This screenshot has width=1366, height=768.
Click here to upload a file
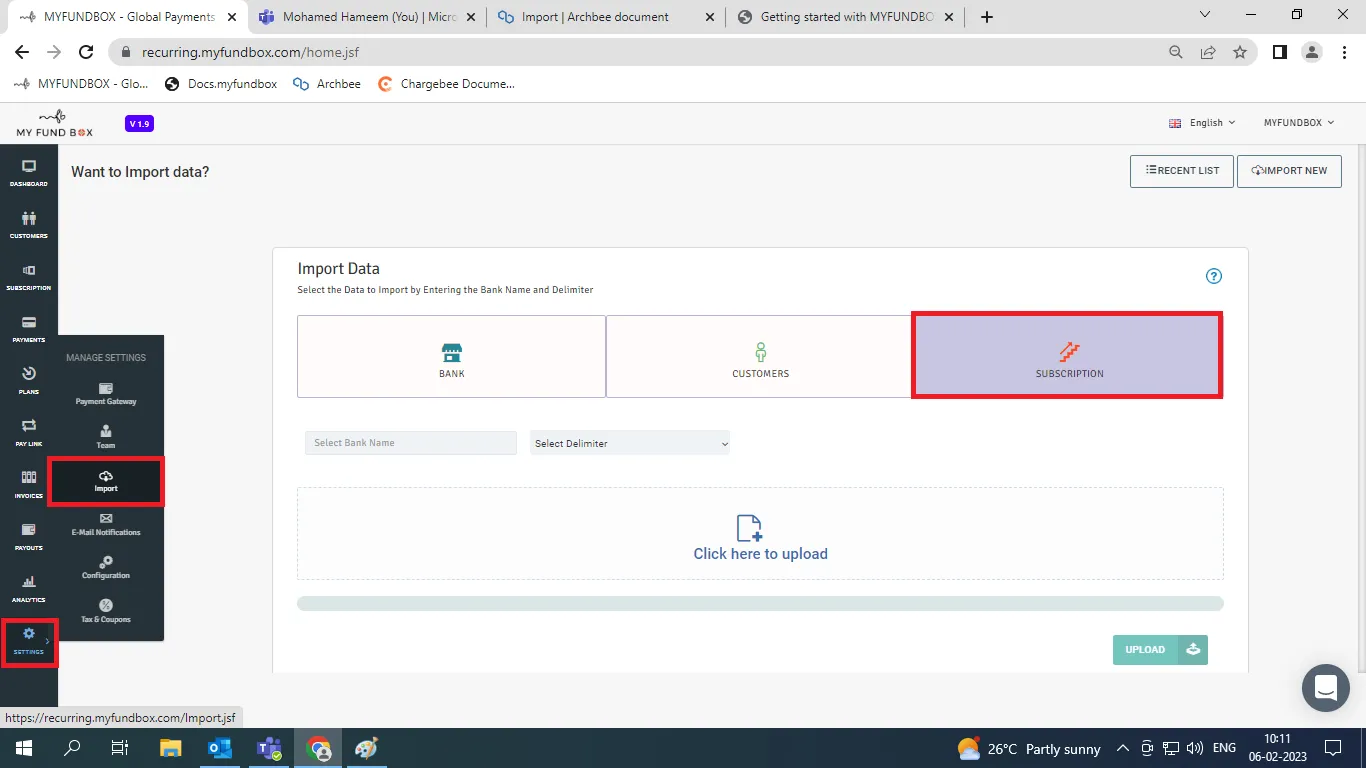[760, 534]
